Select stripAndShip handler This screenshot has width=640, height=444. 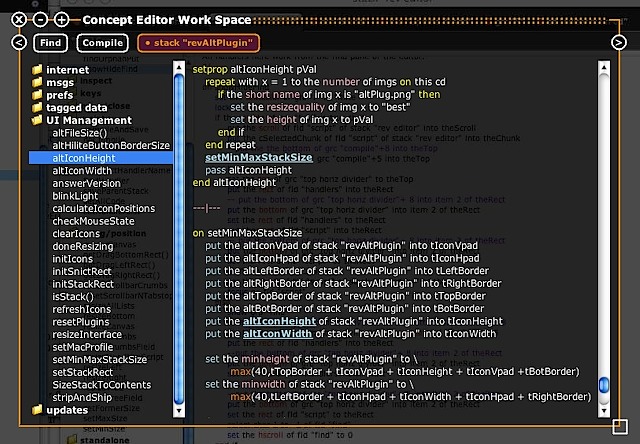(82, 397)
